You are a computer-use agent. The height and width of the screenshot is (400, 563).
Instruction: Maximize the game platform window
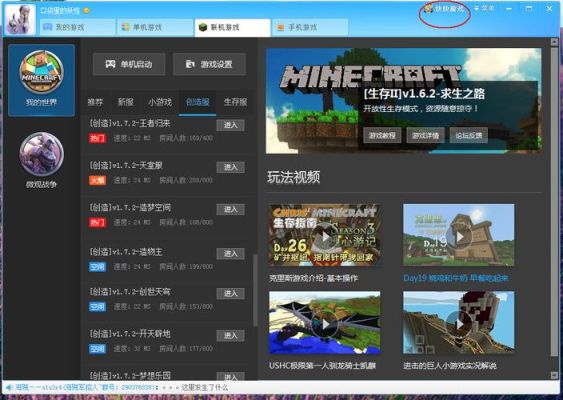[x=529, y=8]
